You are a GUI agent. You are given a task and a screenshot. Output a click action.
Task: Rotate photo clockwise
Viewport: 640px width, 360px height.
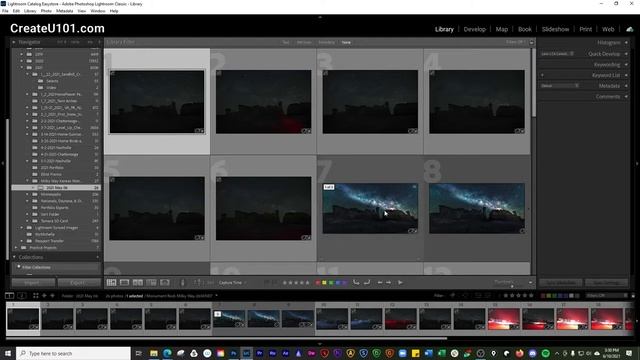tap(367, 282)
